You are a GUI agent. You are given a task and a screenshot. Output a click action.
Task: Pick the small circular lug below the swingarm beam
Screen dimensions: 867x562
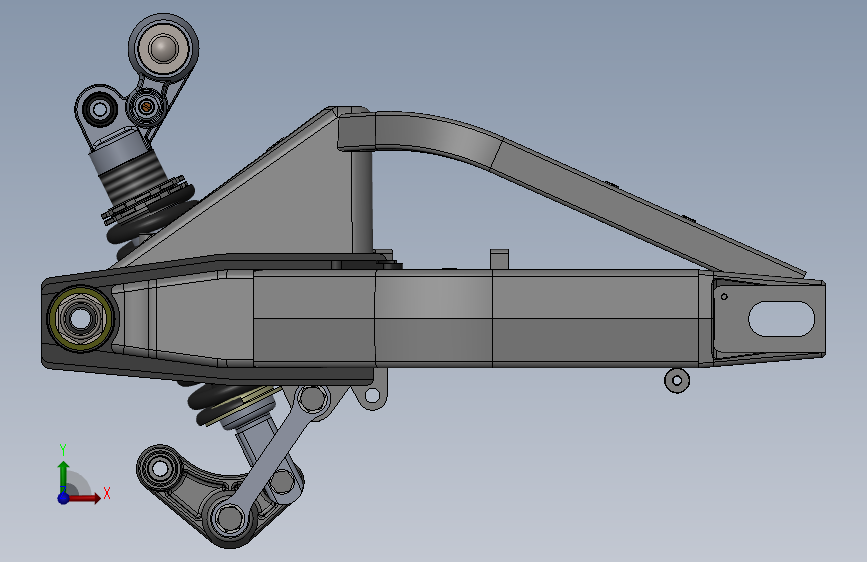(677, 380)
